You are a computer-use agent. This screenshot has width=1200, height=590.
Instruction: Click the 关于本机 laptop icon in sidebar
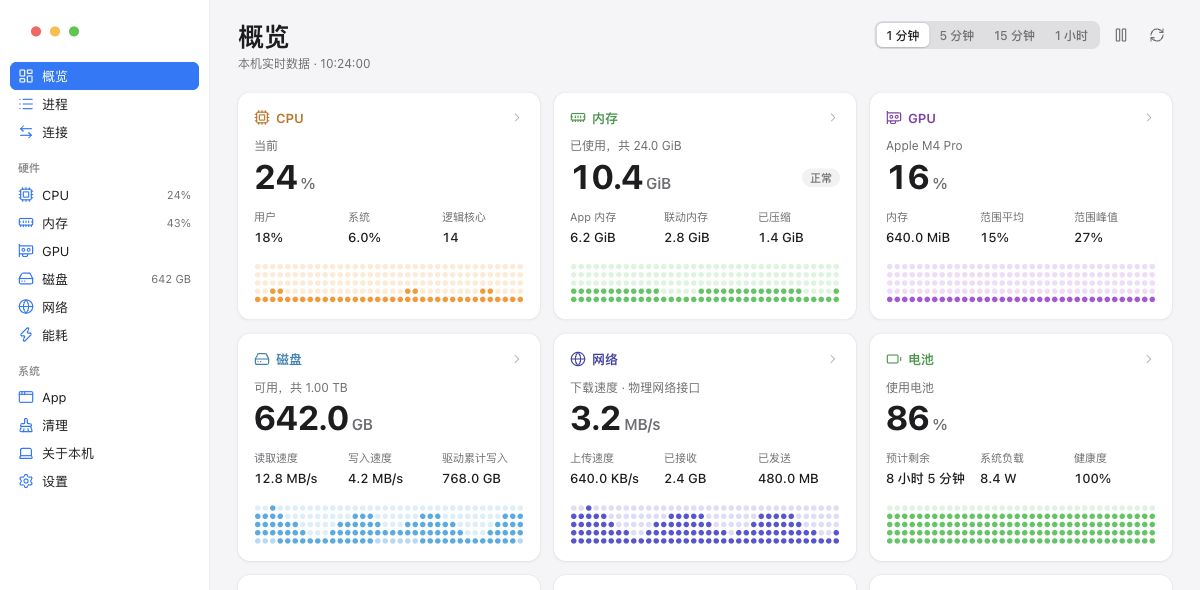26,453
